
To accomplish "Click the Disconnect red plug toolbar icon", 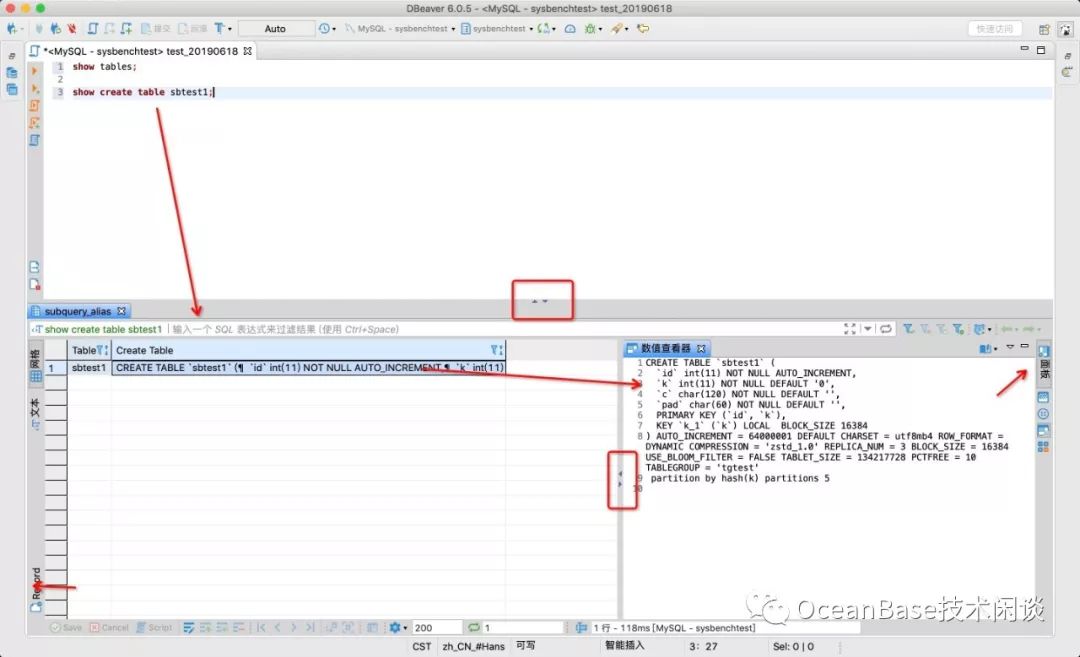I will 72,29.
